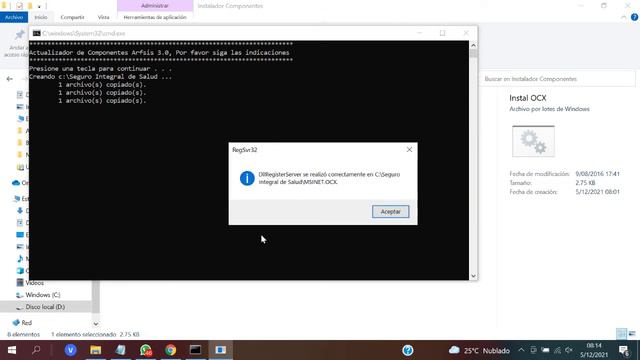Screen dimensions: 640x360
Task: Click the scroll-up arrow in the cmd window
Action: 473,45
